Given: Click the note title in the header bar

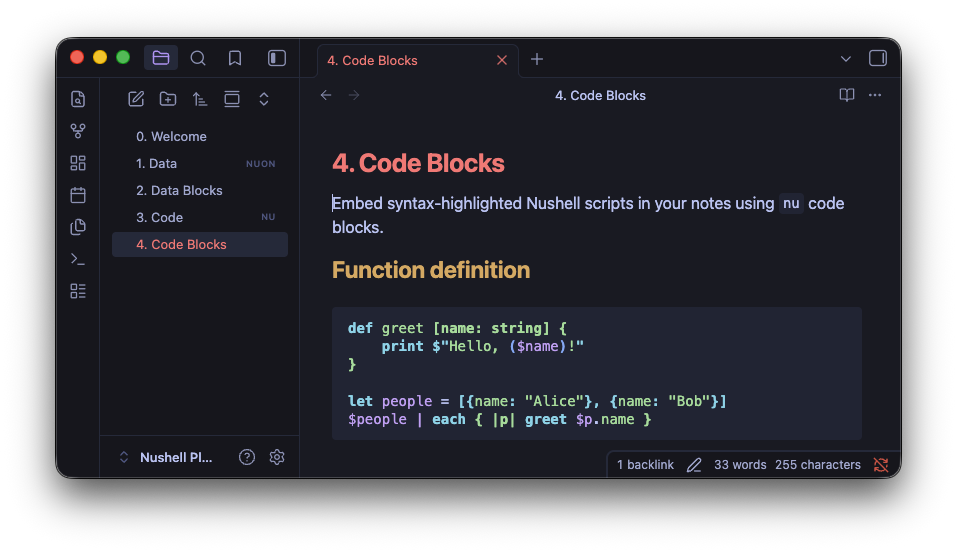Looking at the screenshot, I should click(x=600, y=95).
